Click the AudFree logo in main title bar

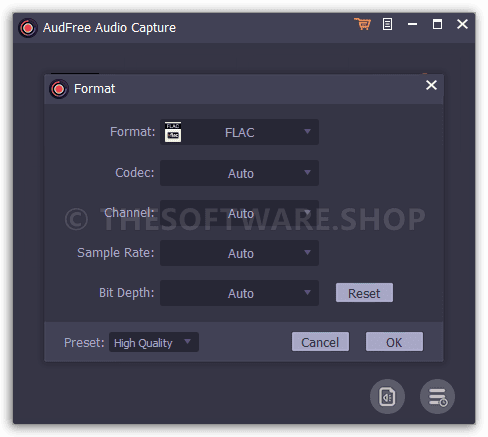pos(28,28)
